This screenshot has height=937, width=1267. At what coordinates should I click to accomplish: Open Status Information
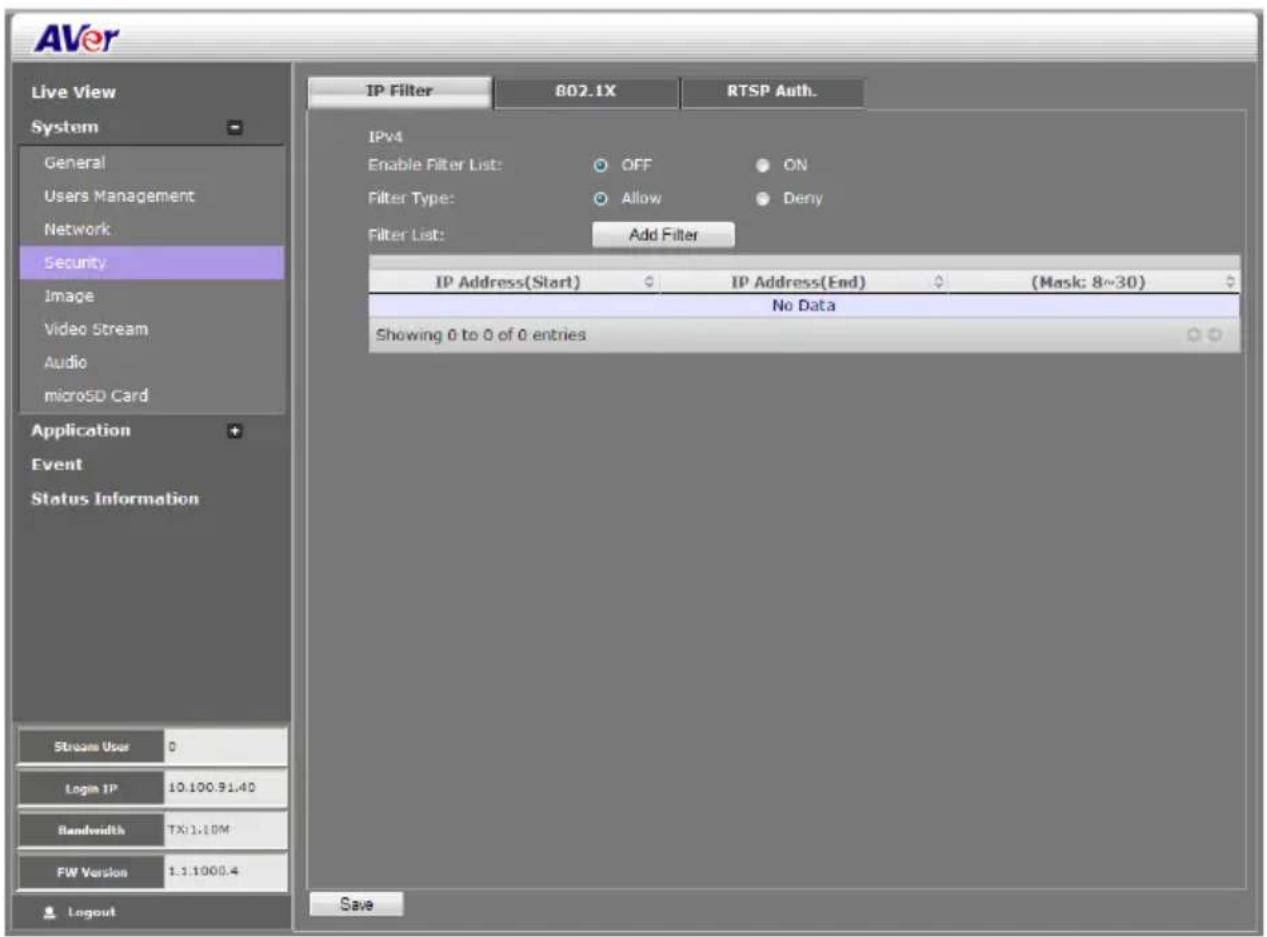(x=115, y=498)
